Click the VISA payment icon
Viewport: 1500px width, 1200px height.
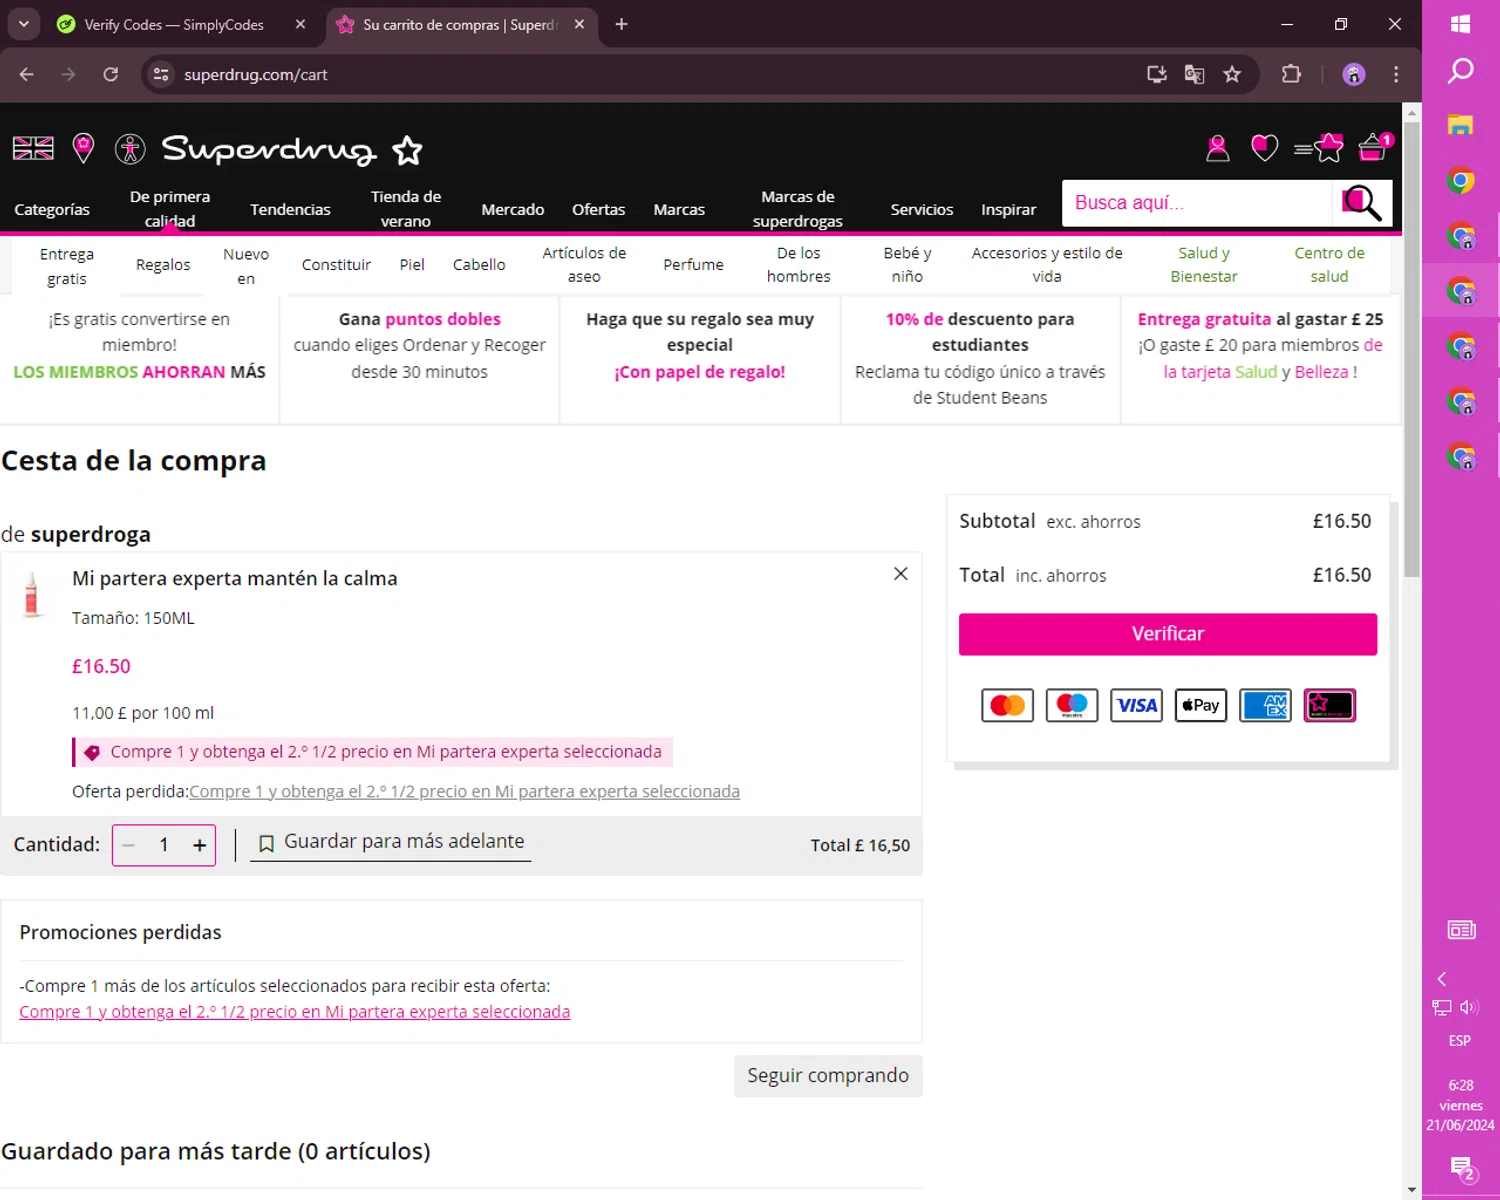click(1136, 705)
